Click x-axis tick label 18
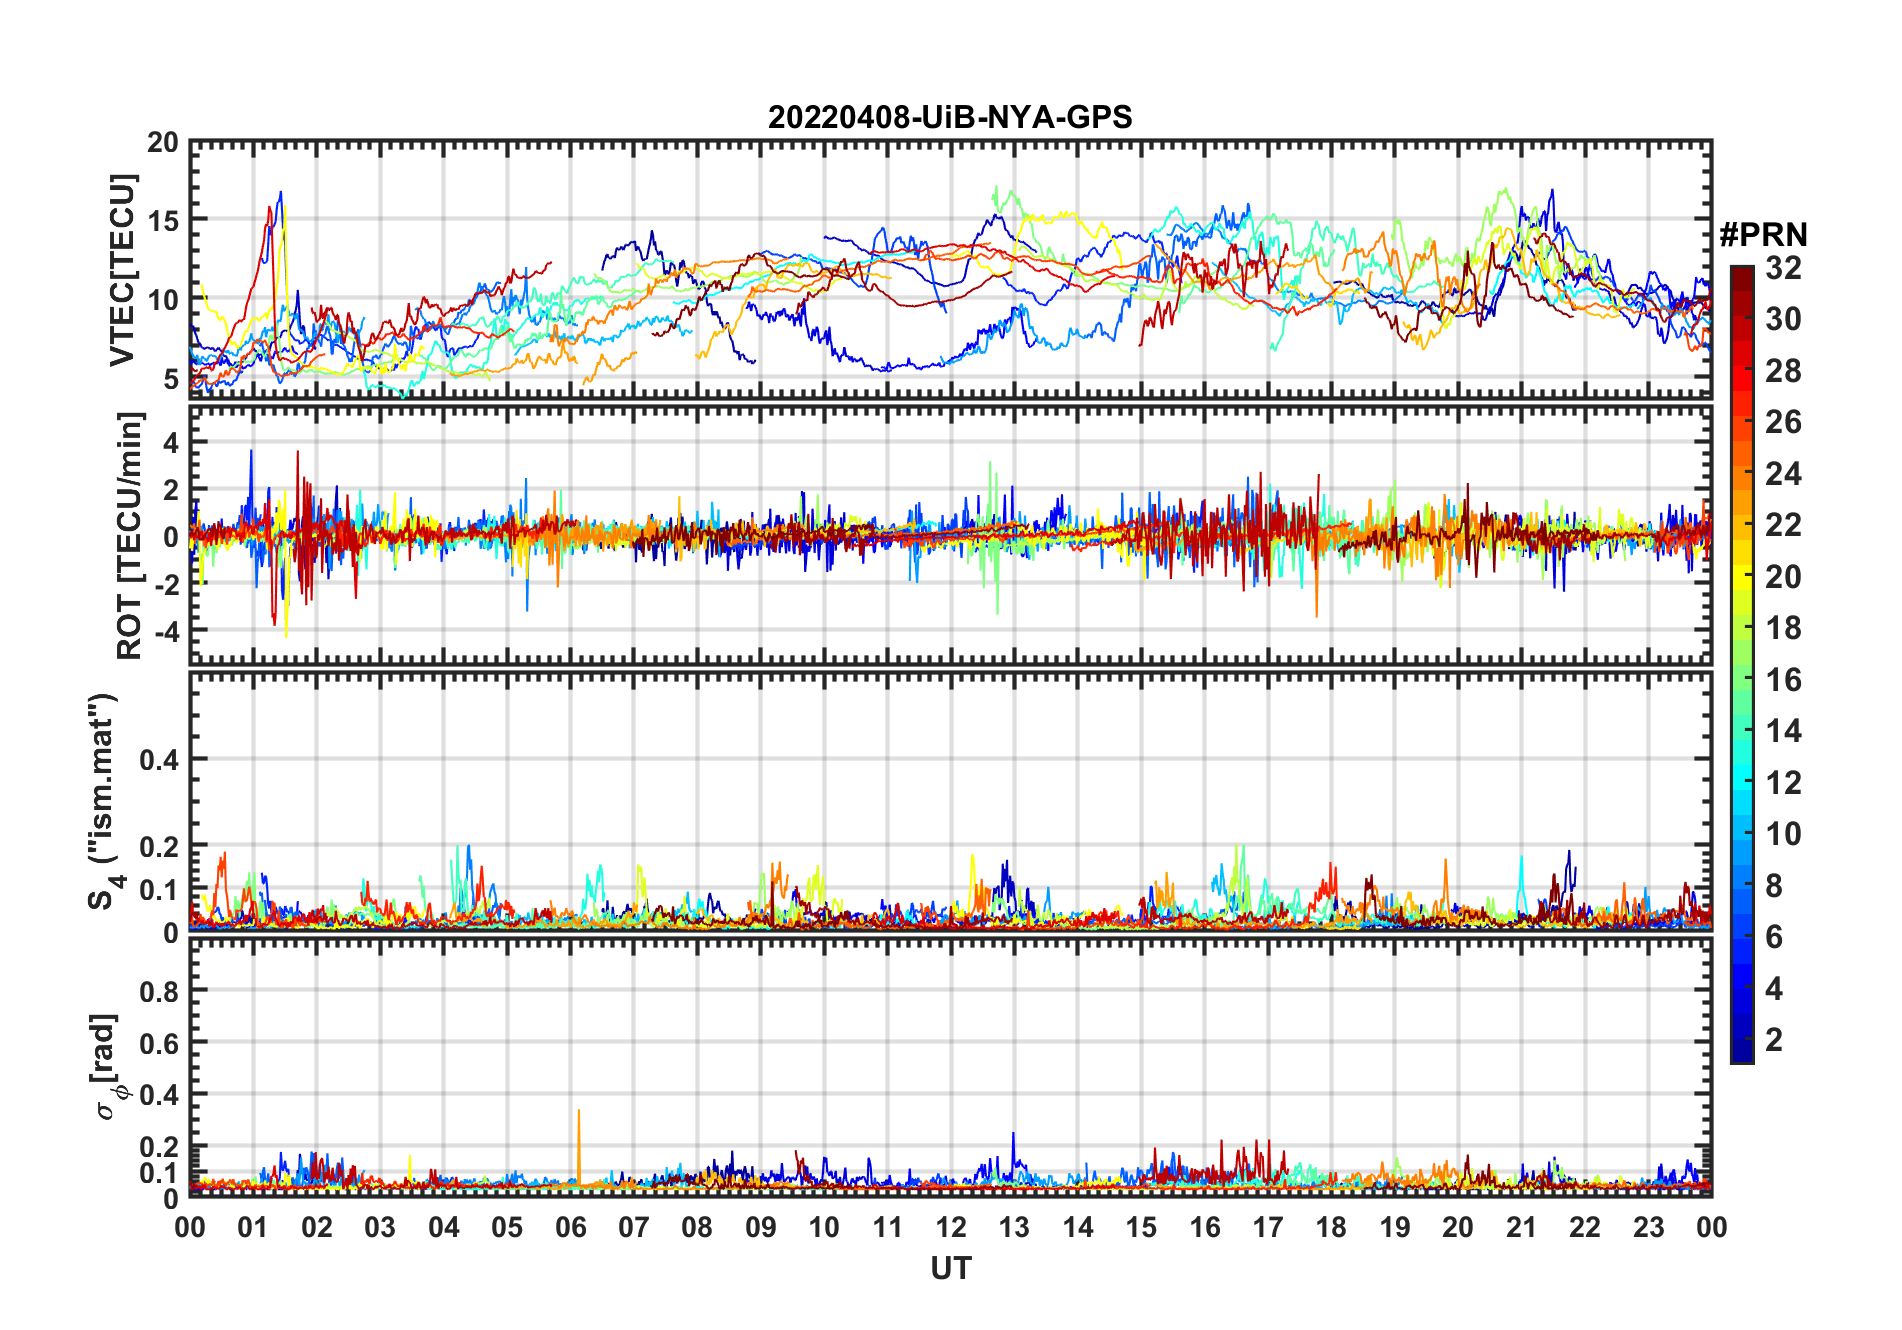The image size is (1902, 1330). (x=1331, y=1227)
